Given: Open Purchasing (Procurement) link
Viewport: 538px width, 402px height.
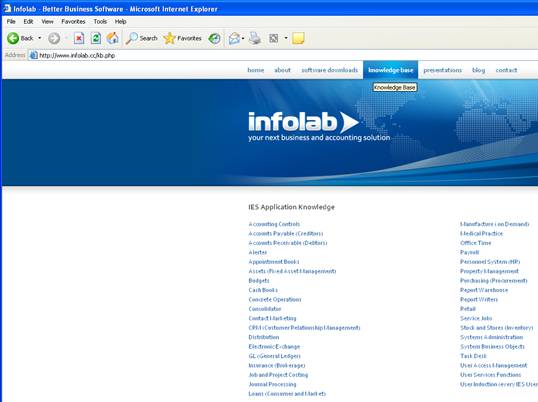Looking at the screenshot, I should pos(494,281).
